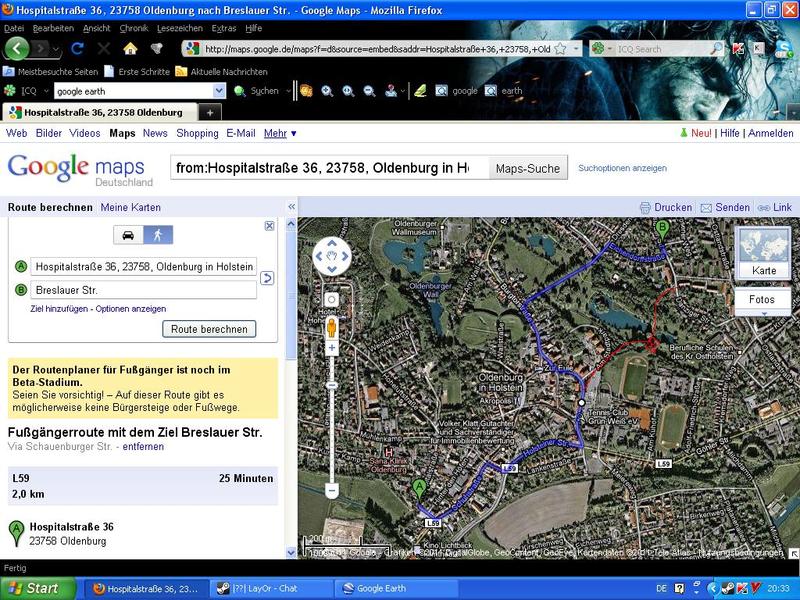Click entfernen link next to Via Schauenburger Str.
The width and height of the screenshot is (800, 600).
click(x=143, y=446)
